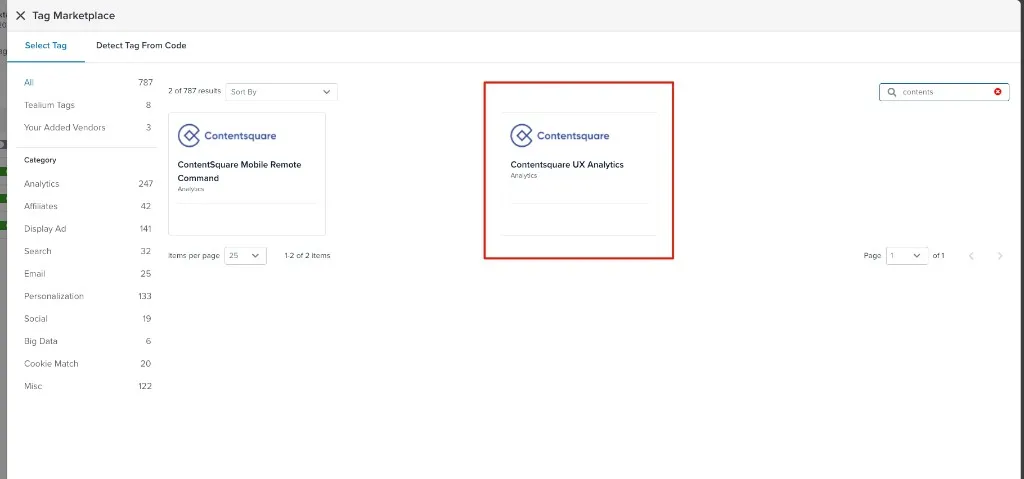This screenshot has width=1024, height=479.
Task: Click into the tag search input field
Action: [944, 92]
